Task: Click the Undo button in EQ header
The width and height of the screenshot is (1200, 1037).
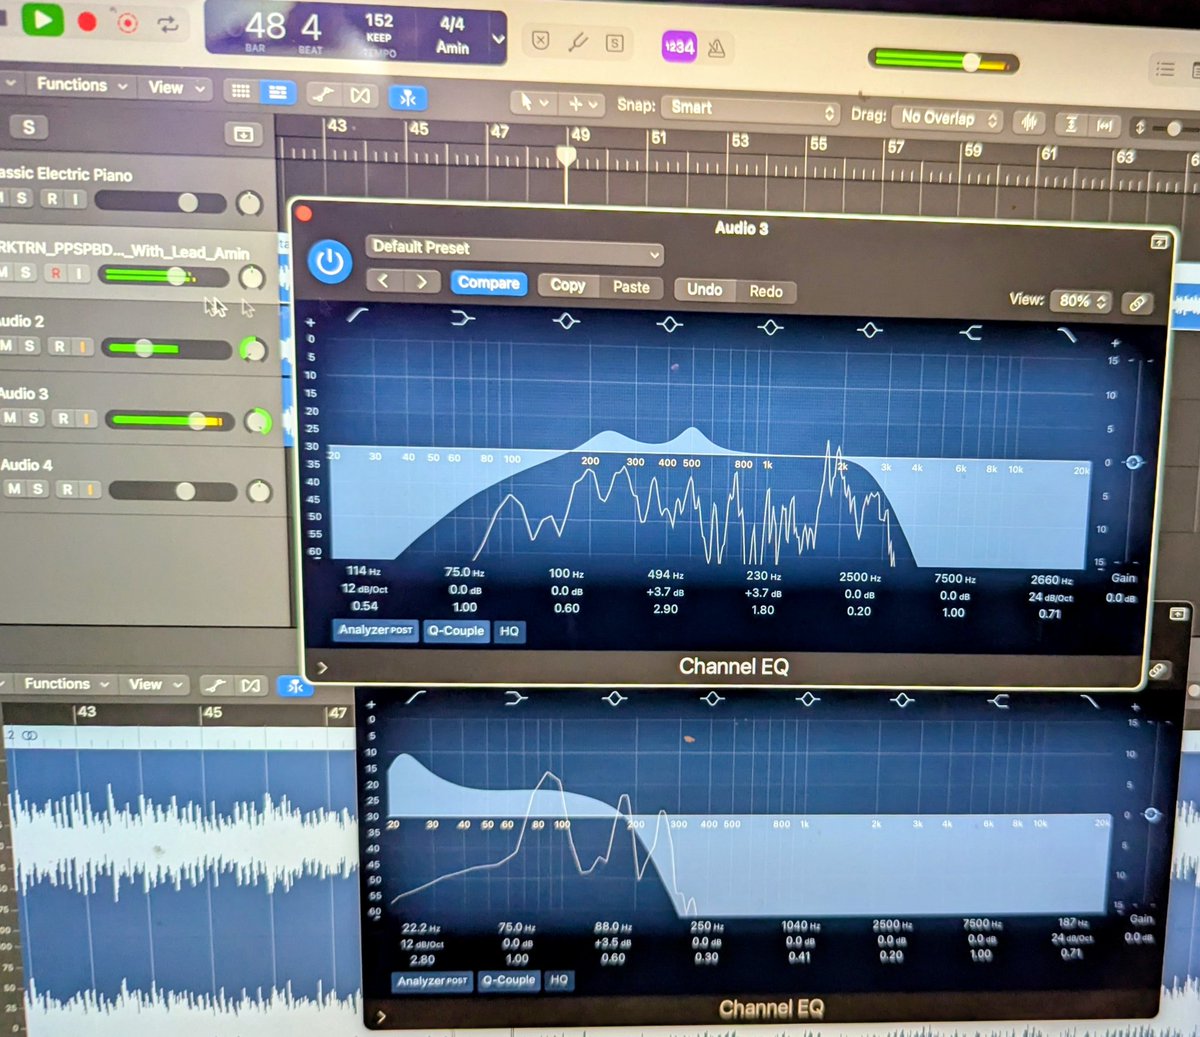Action: [704, 290]
